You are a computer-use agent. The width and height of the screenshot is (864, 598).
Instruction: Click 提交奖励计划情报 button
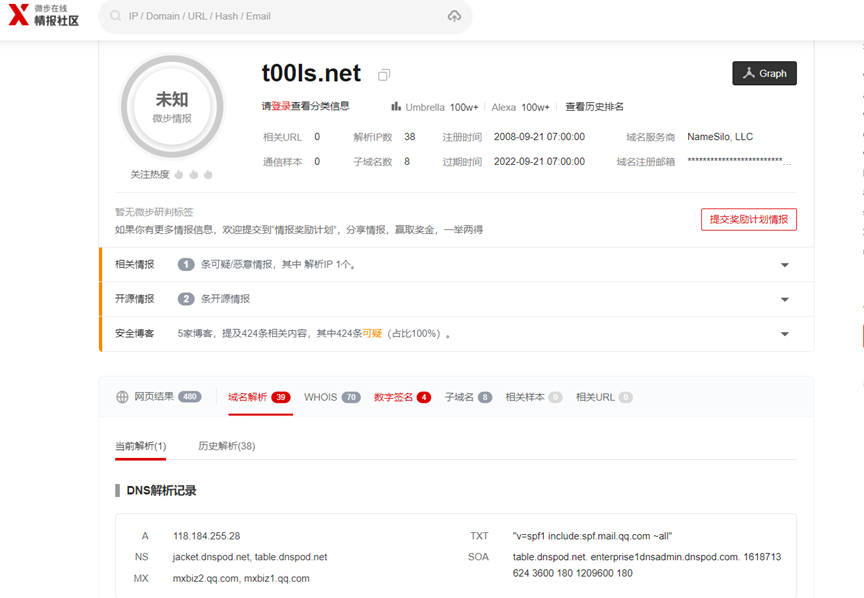pos(748,220)
